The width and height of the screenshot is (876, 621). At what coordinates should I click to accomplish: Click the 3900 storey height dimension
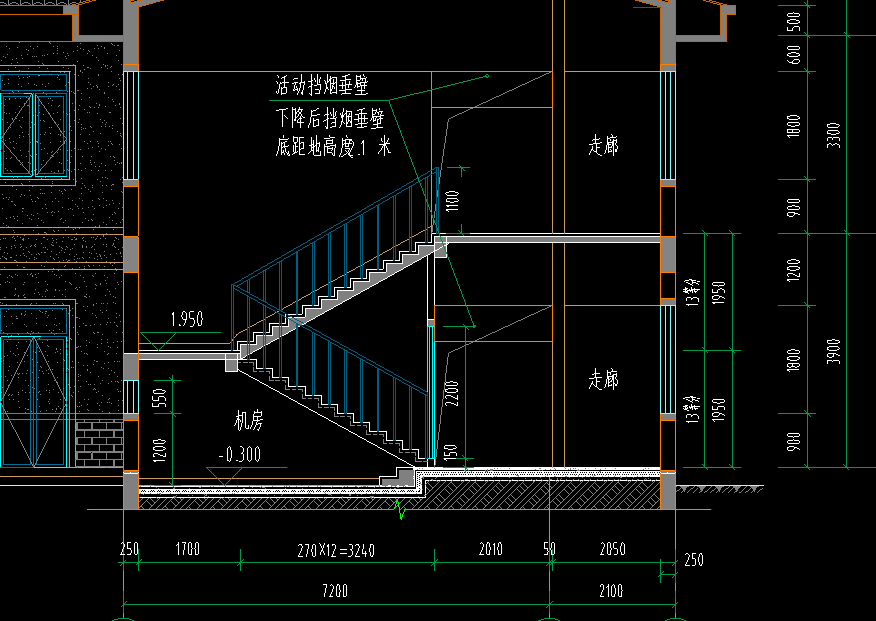point(833,351)
